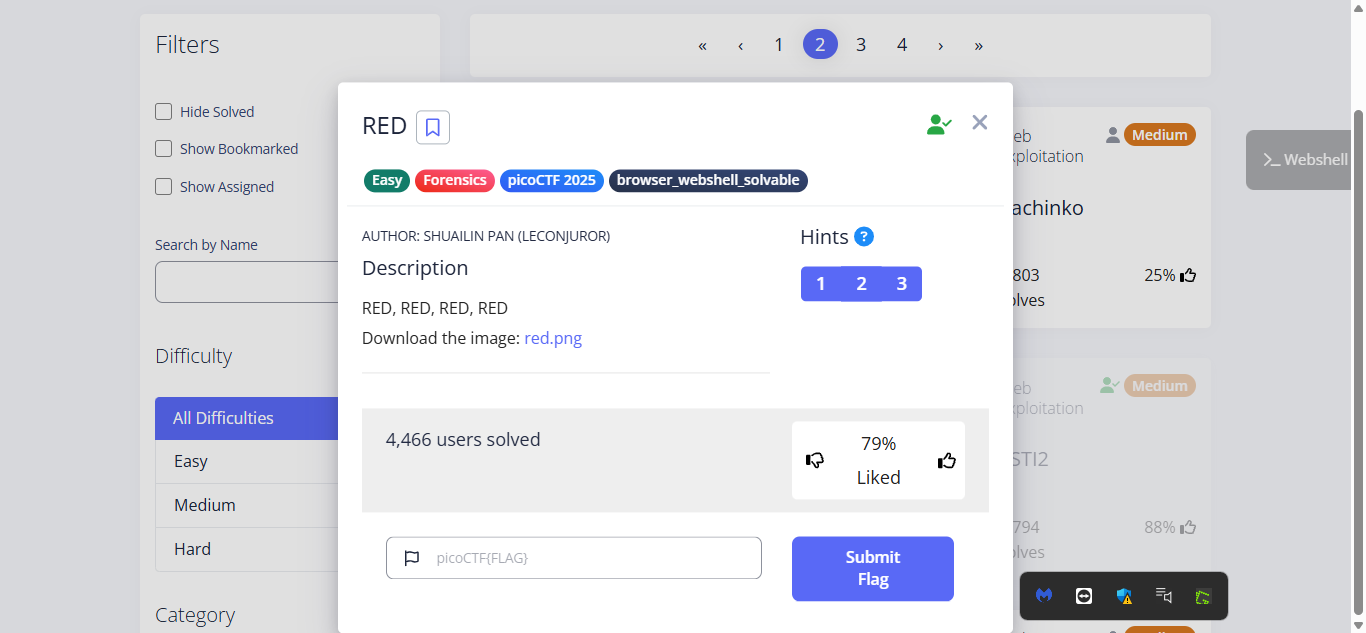Click the thumbs down dislike icon
This screenshot has height=633, width=1366.
[815, 460]
